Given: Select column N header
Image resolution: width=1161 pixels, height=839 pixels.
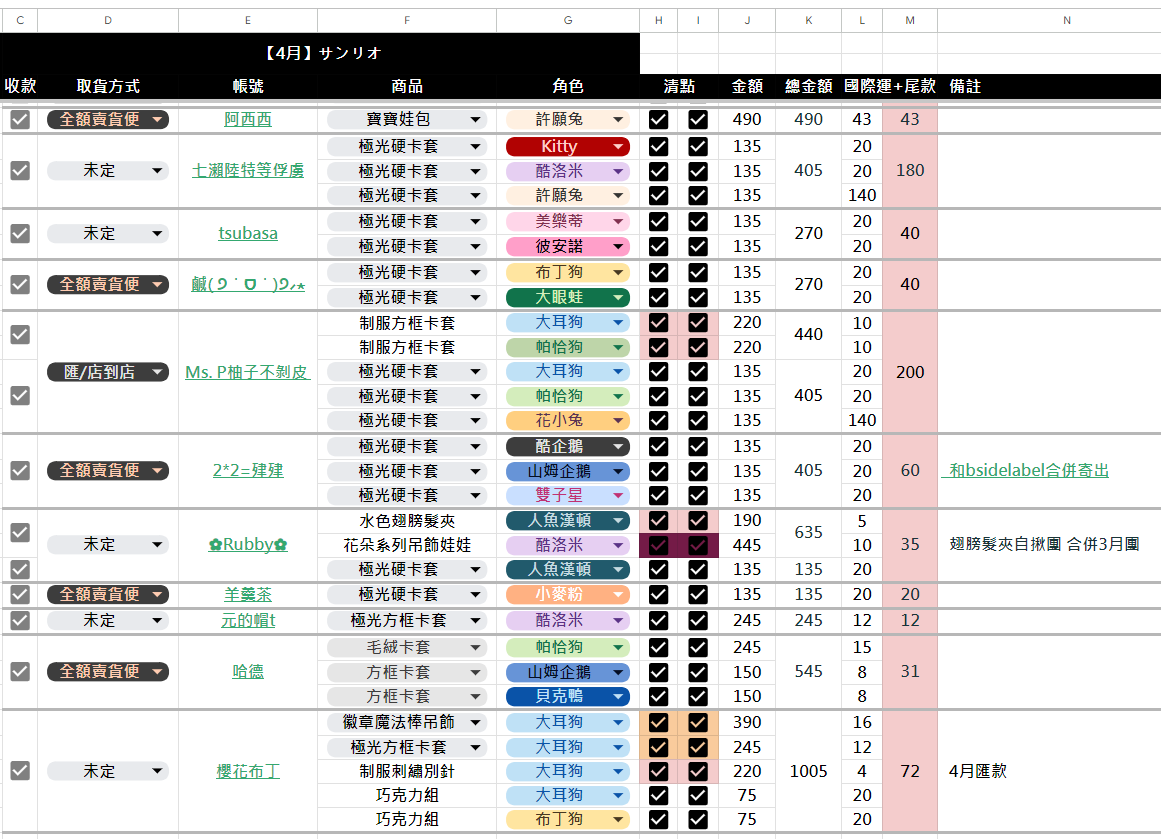Looking at the screenshot, I should (1066, 21).
